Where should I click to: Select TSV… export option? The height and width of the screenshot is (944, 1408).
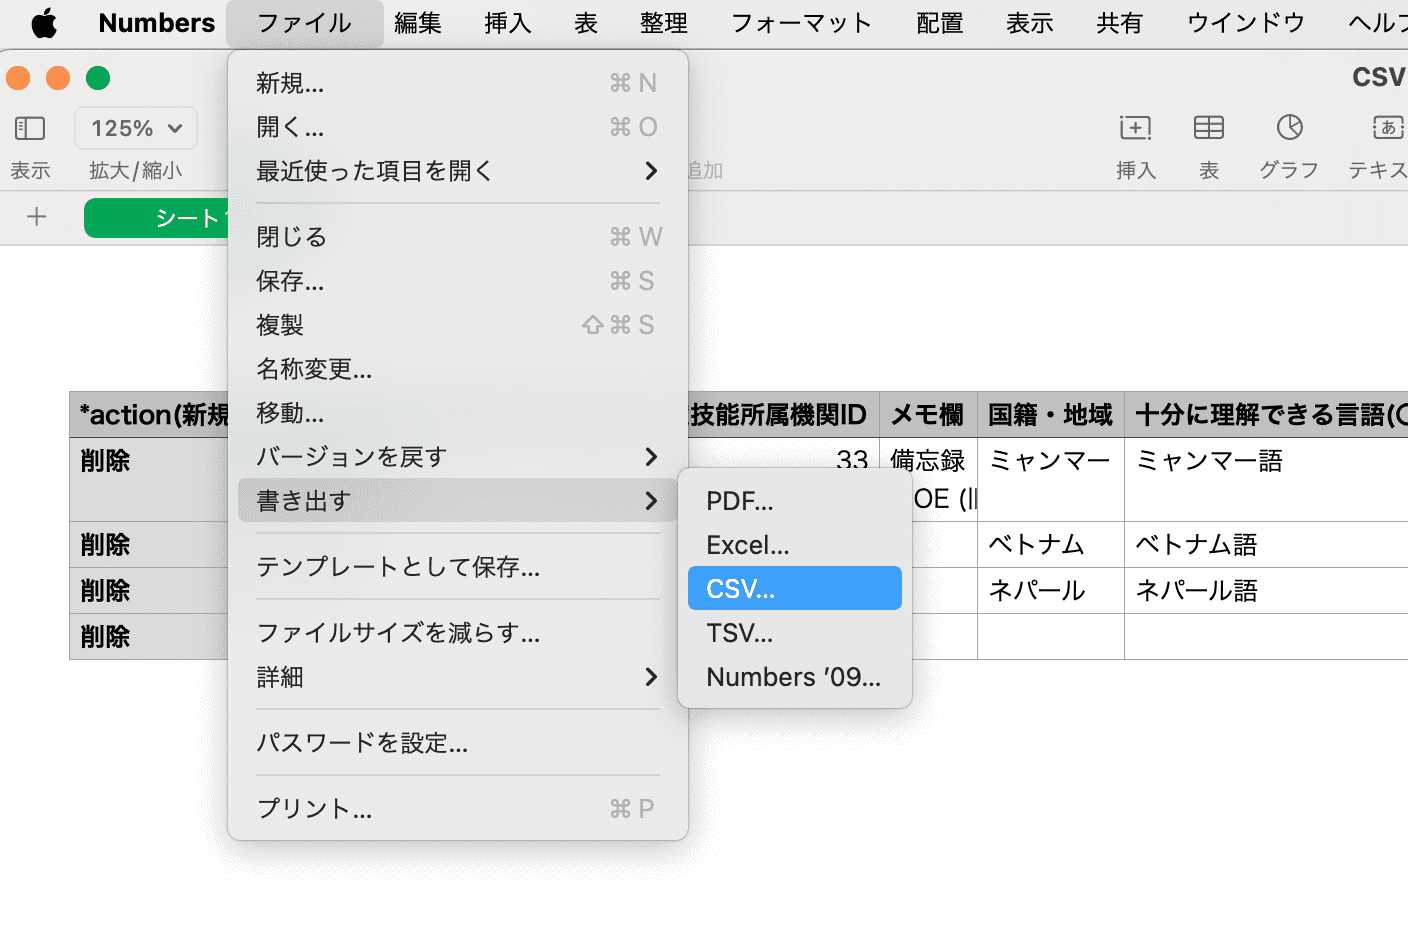[794, 633]
